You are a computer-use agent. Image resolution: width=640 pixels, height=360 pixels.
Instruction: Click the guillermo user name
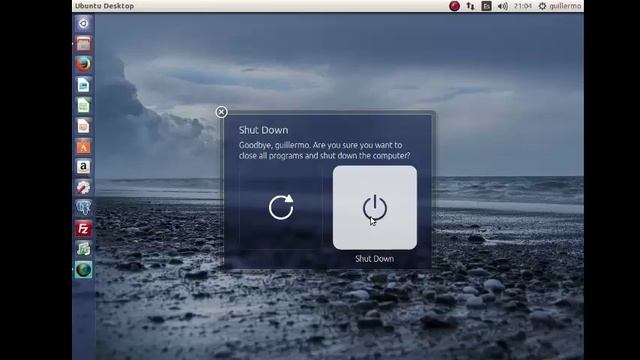tap(565, 6)
